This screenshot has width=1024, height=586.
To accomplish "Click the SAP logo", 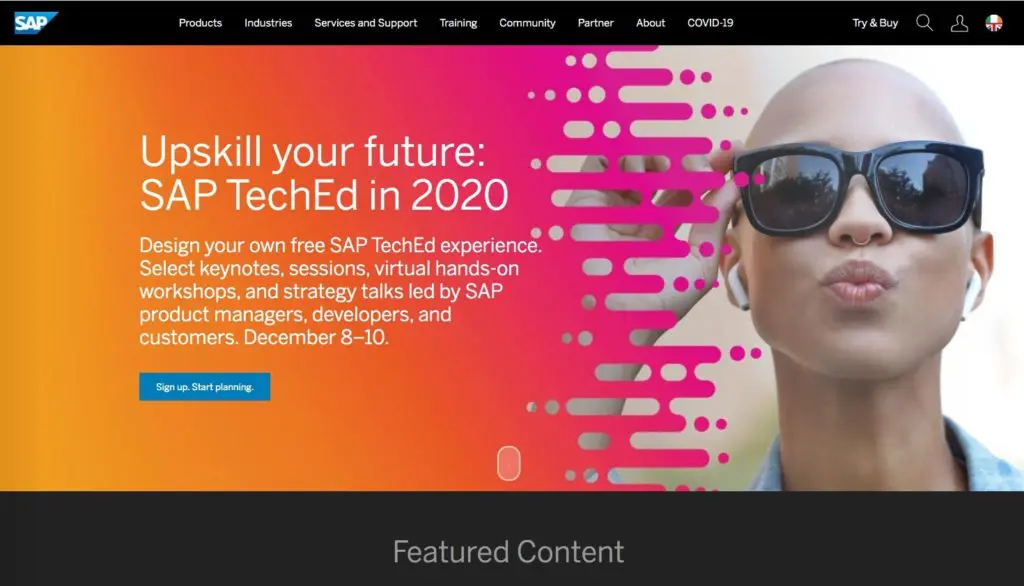I will click(x=36, y=23).
